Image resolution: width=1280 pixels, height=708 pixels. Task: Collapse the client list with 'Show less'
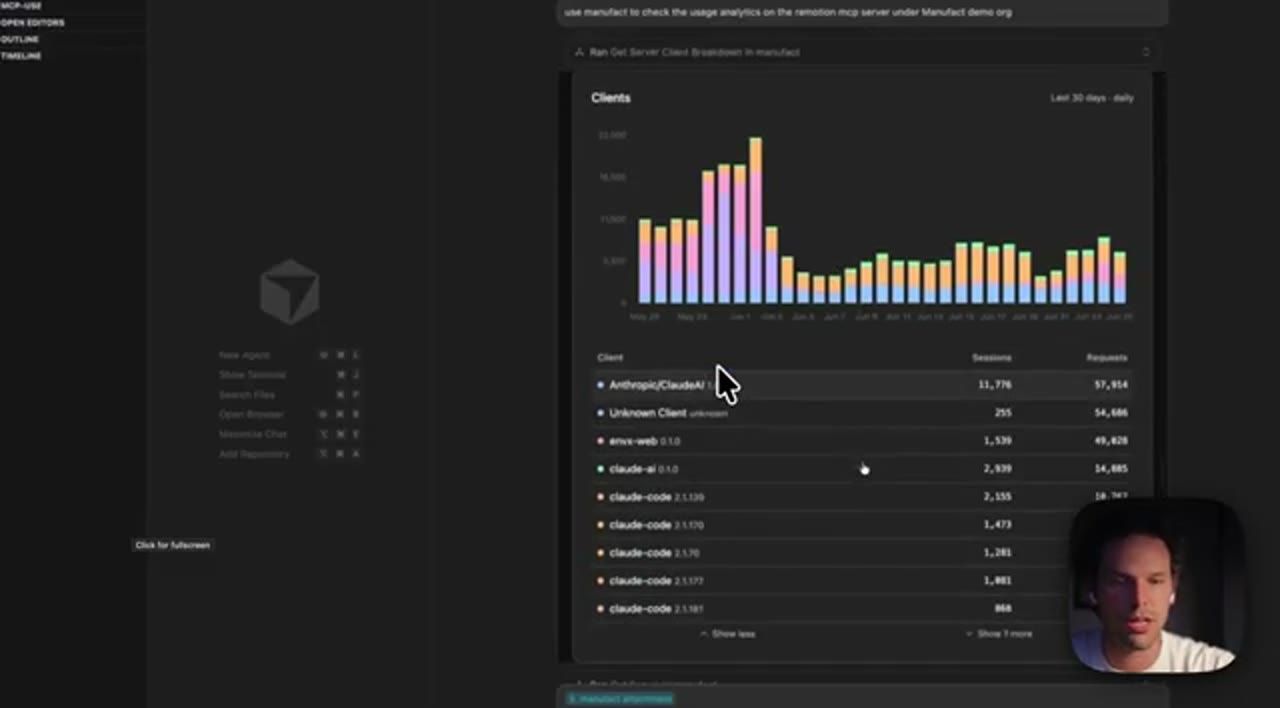(x=728, y=634)
